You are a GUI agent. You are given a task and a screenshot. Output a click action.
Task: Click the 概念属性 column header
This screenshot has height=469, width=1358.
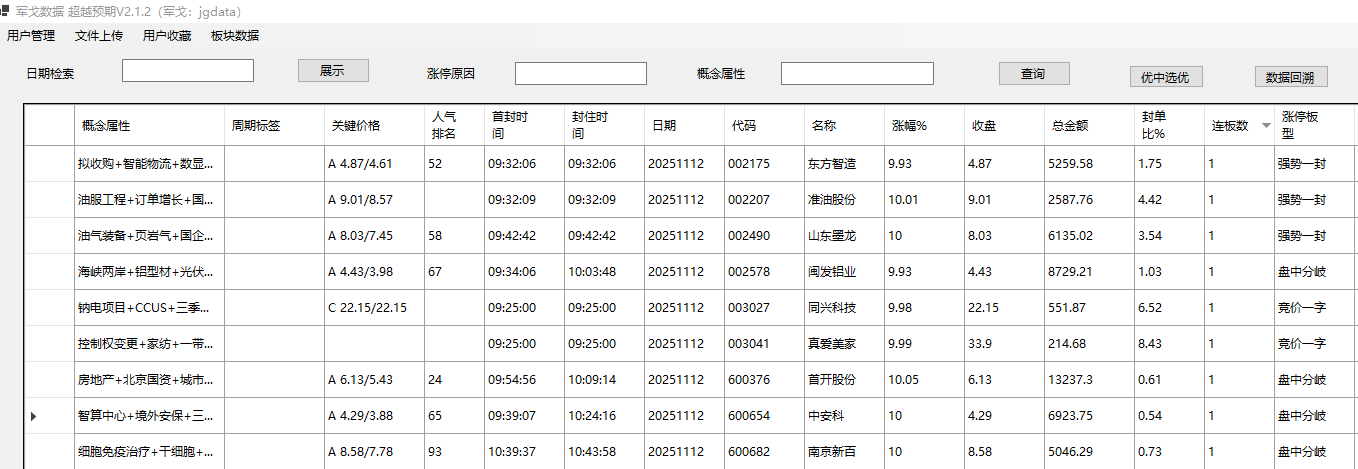click(x=149, y=126)
